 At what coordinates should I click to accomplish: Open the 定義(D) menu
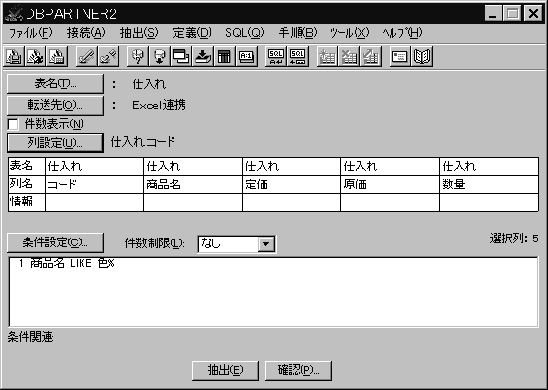(x=192, y=33)
